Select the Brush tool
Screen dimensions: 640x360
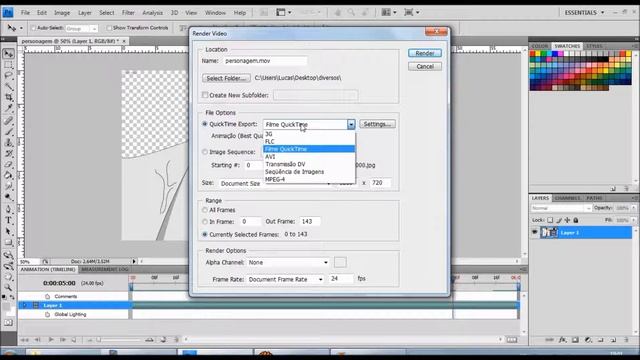8,132
